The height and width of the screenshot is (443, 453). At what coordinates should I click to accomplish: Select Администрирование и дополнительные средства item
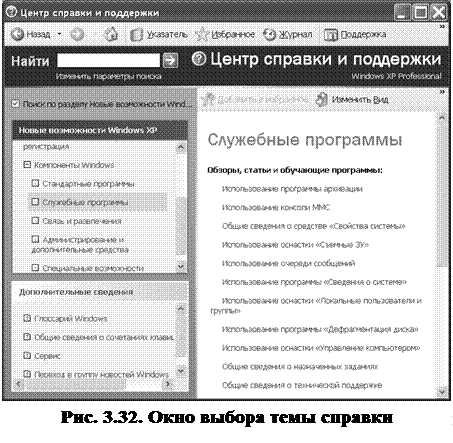80,245
